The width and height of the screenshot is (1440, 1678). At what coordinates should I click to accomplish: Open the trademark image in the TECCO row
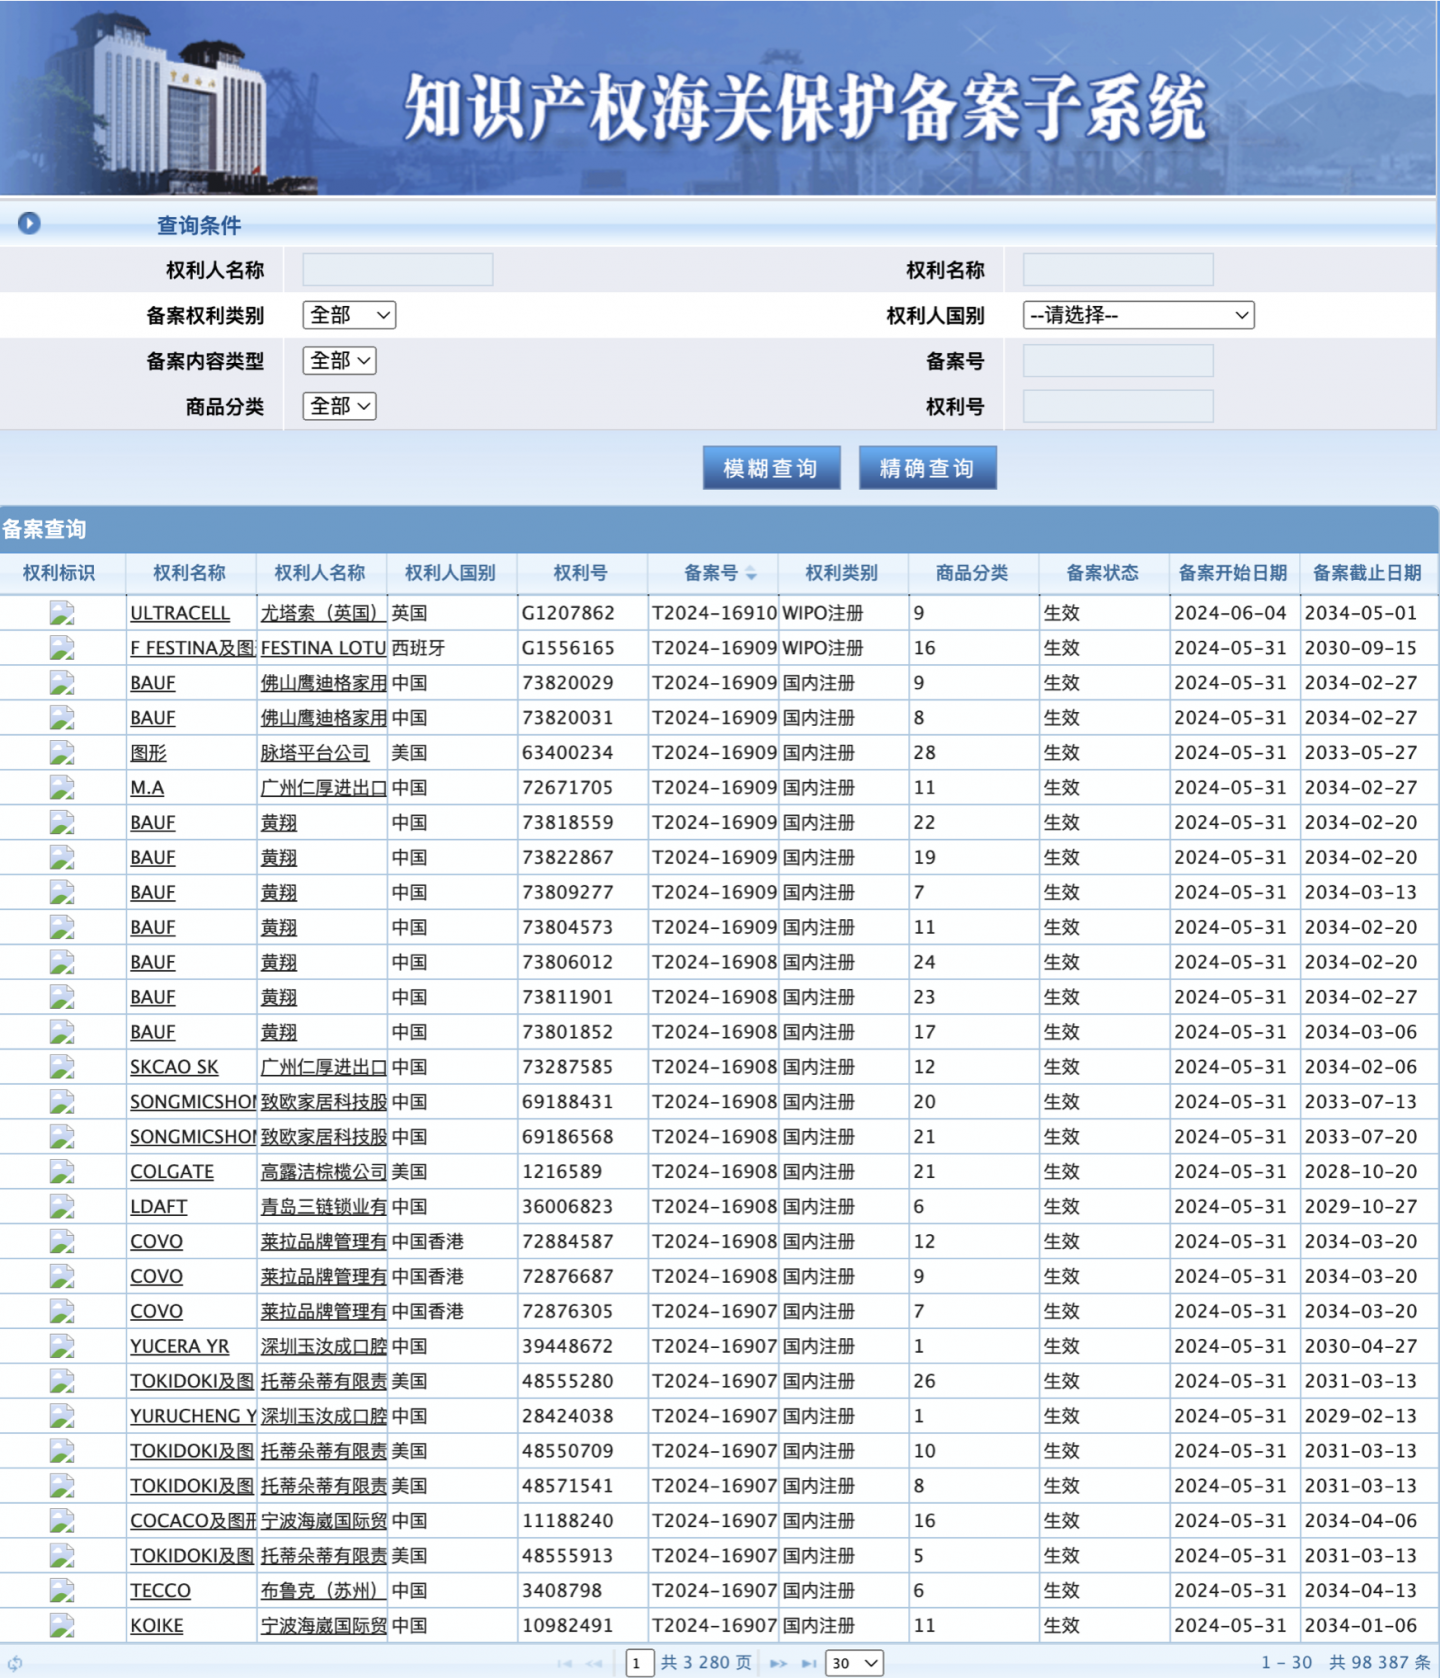pos(62,1591)
